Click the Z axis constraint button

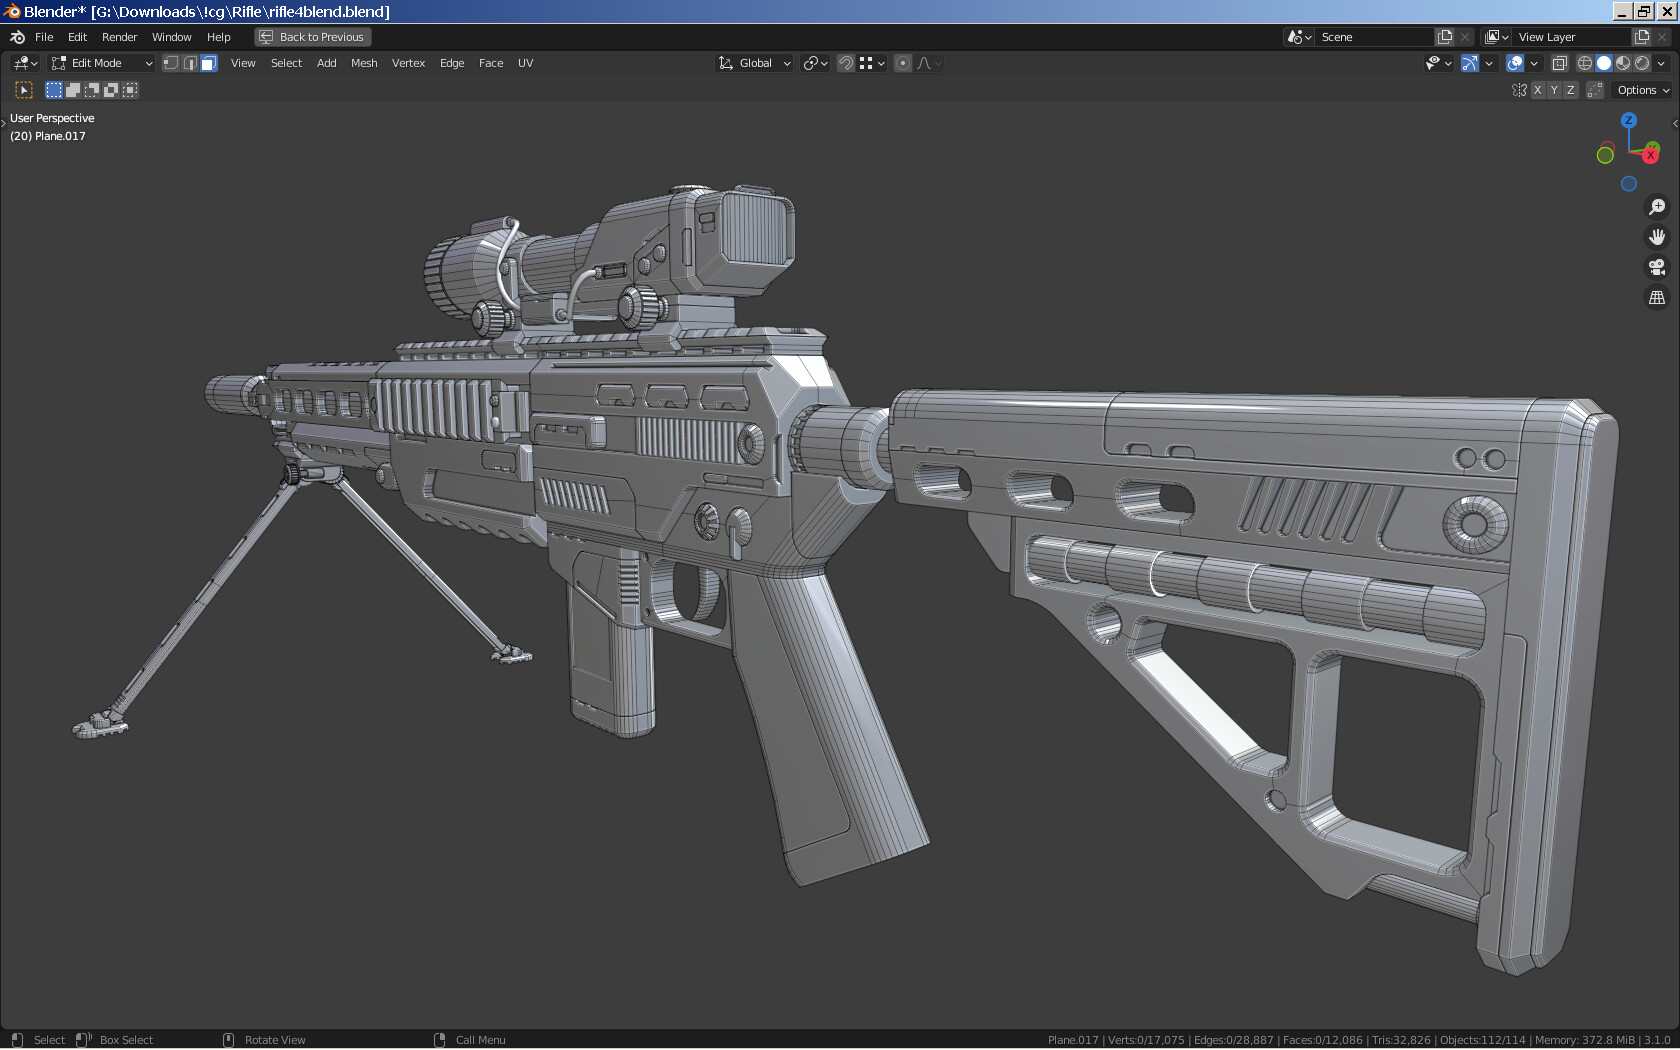coord(1570,89)
